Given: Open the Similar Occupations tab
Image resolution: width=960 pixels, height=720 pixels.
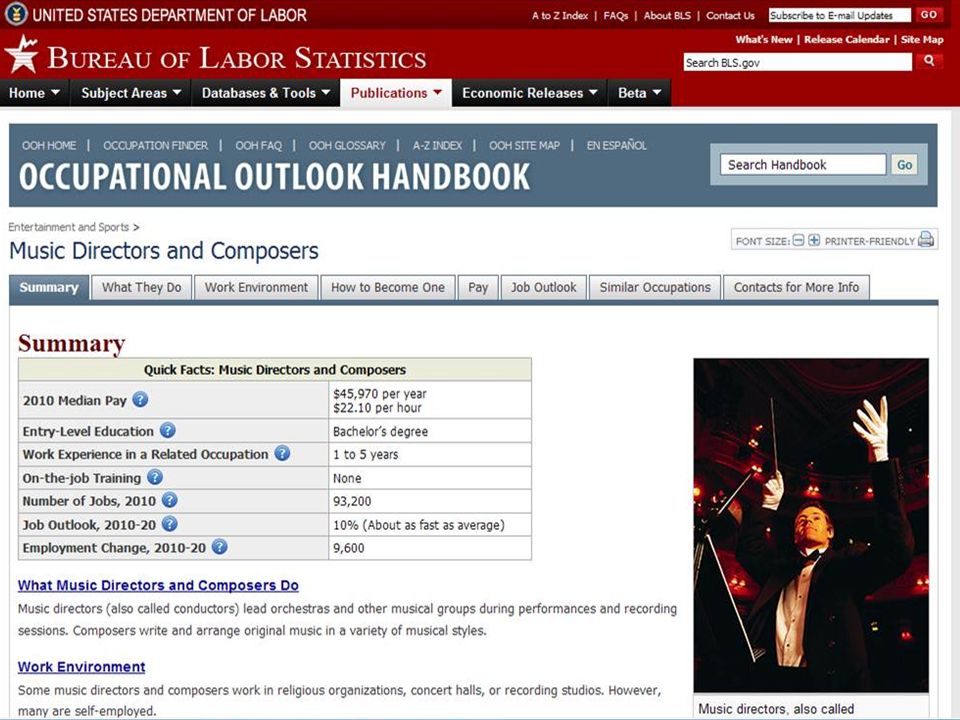Looking at the screenshot, I should point(655,288).
